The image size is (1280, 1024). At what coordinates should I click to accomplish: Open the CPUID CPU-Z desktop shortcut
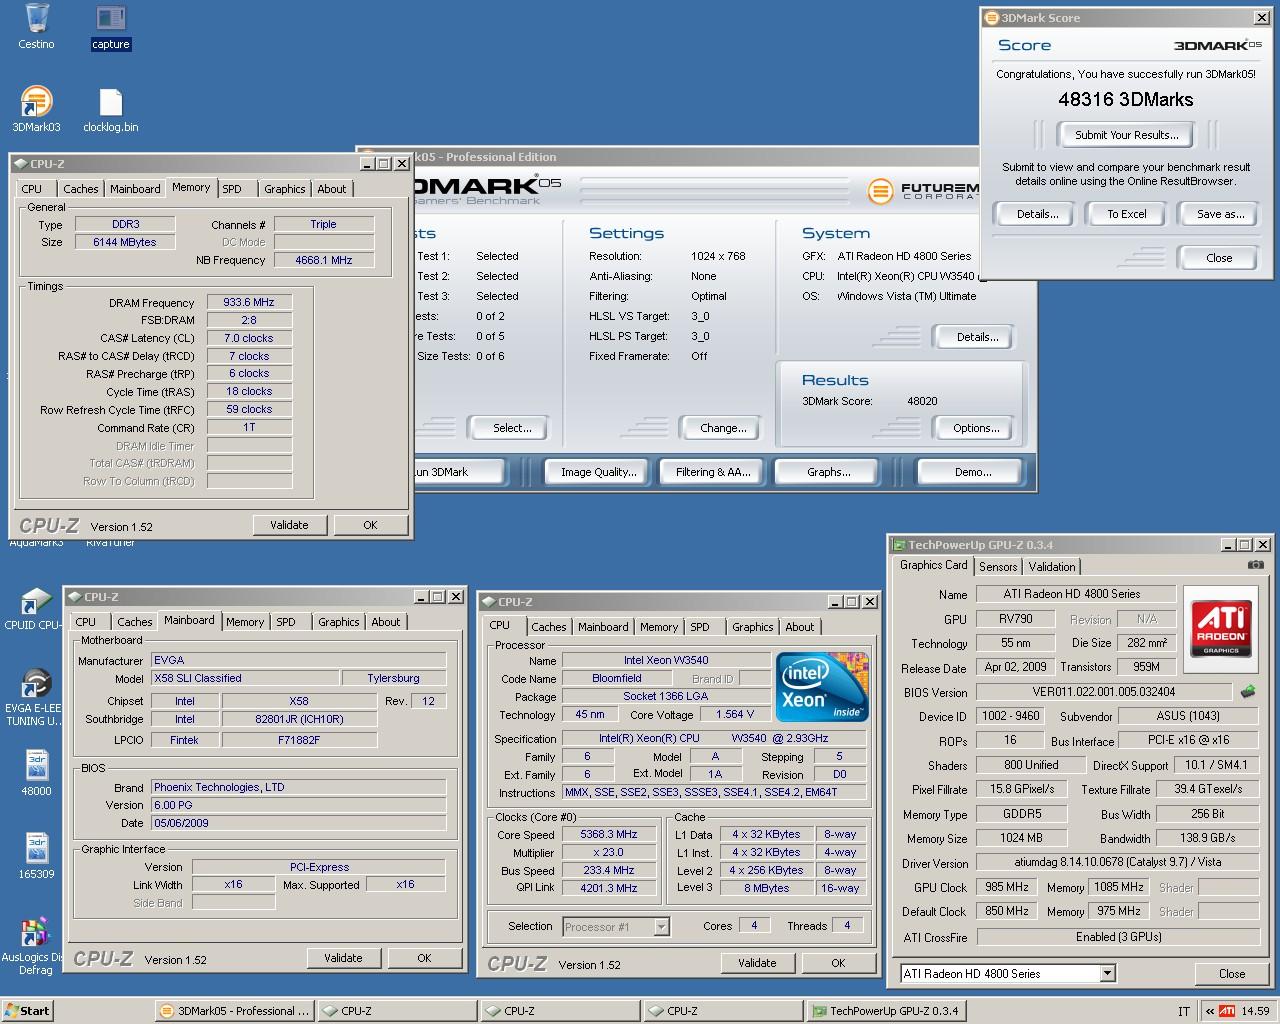pyautogui.click(x=36, y=602)
